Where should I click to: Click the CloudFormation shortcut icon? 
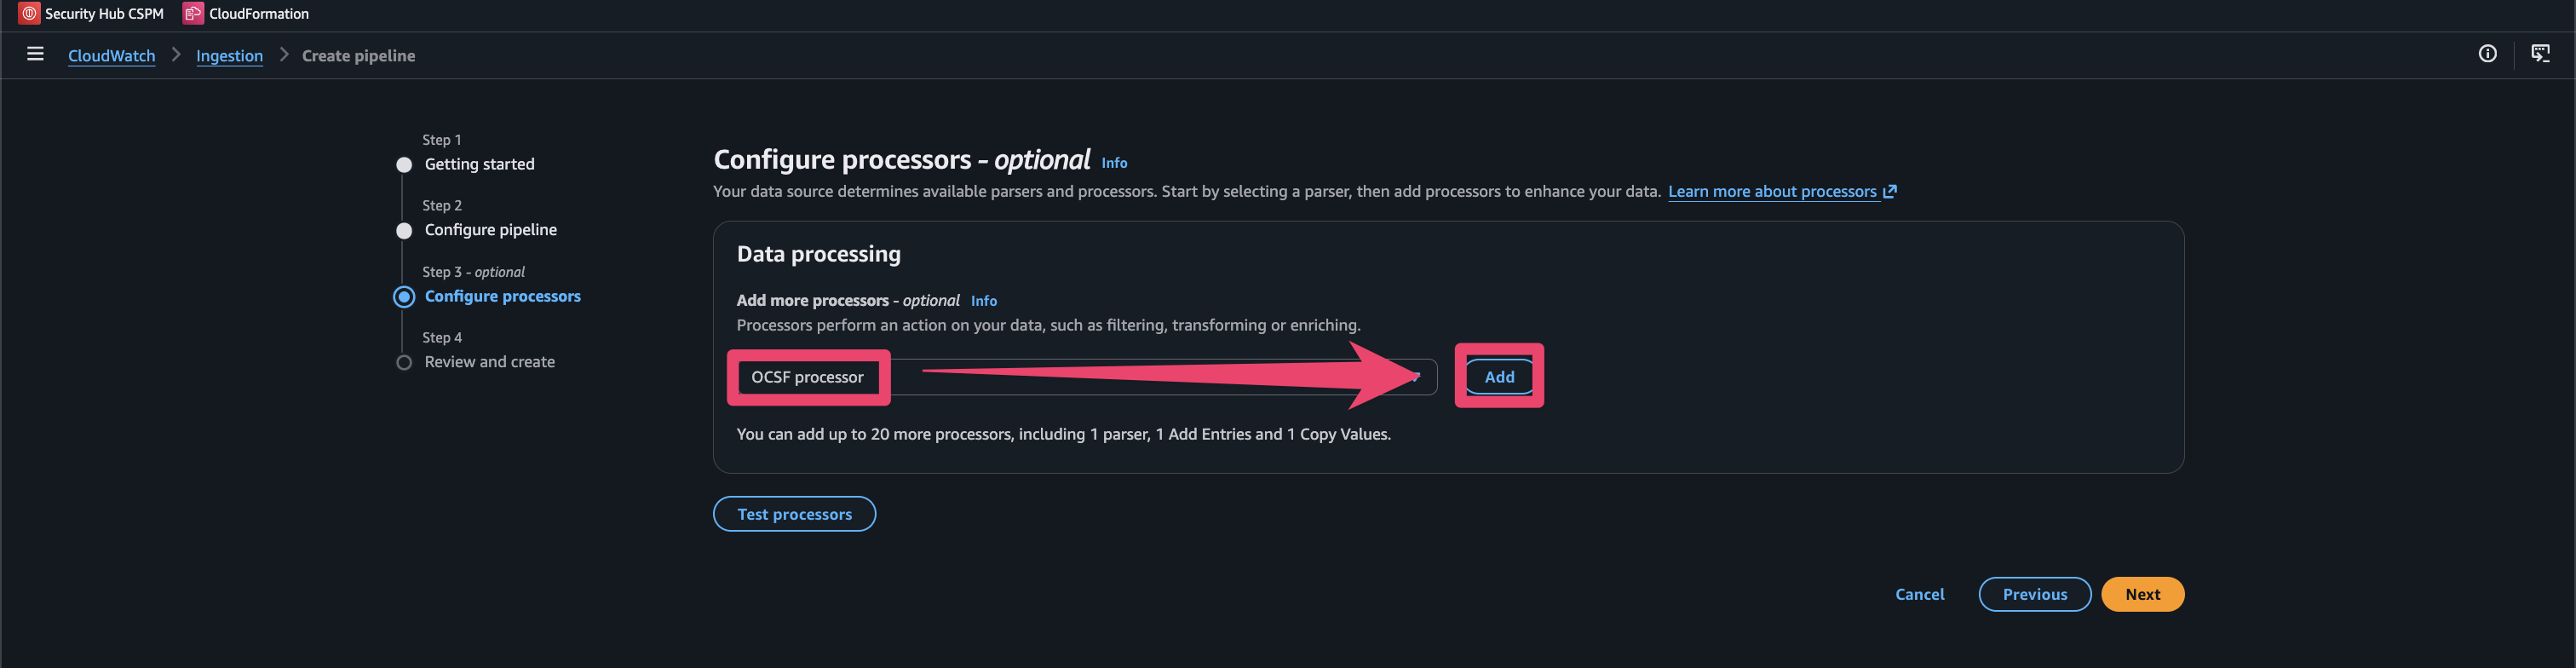click(x=193, y=13)
